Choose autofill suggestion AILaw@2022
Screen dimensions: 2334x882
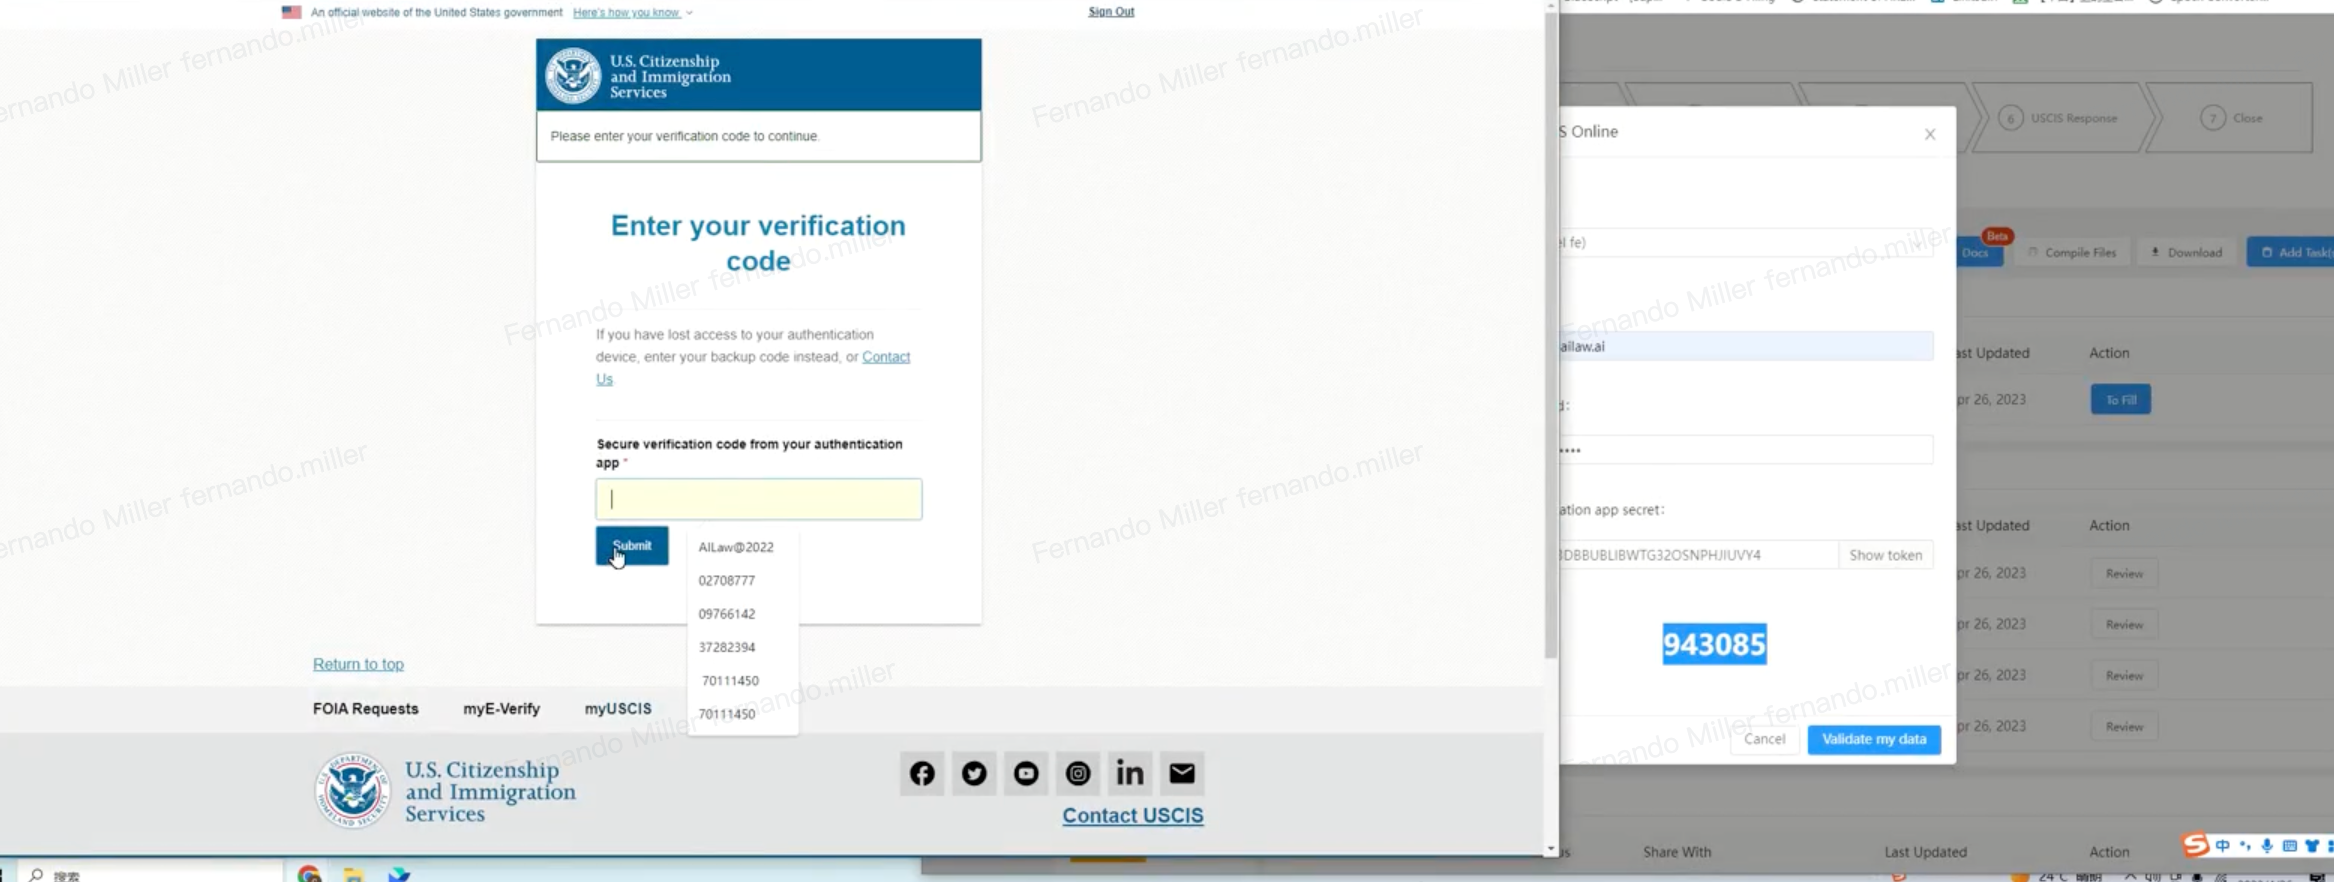coord(736,547)
